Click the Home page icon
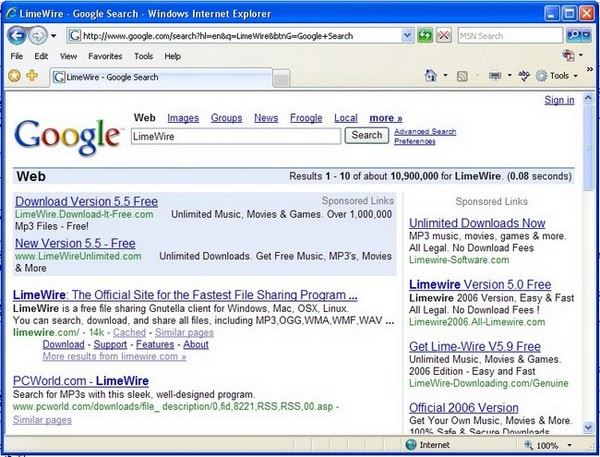 (x=431, y=76)
